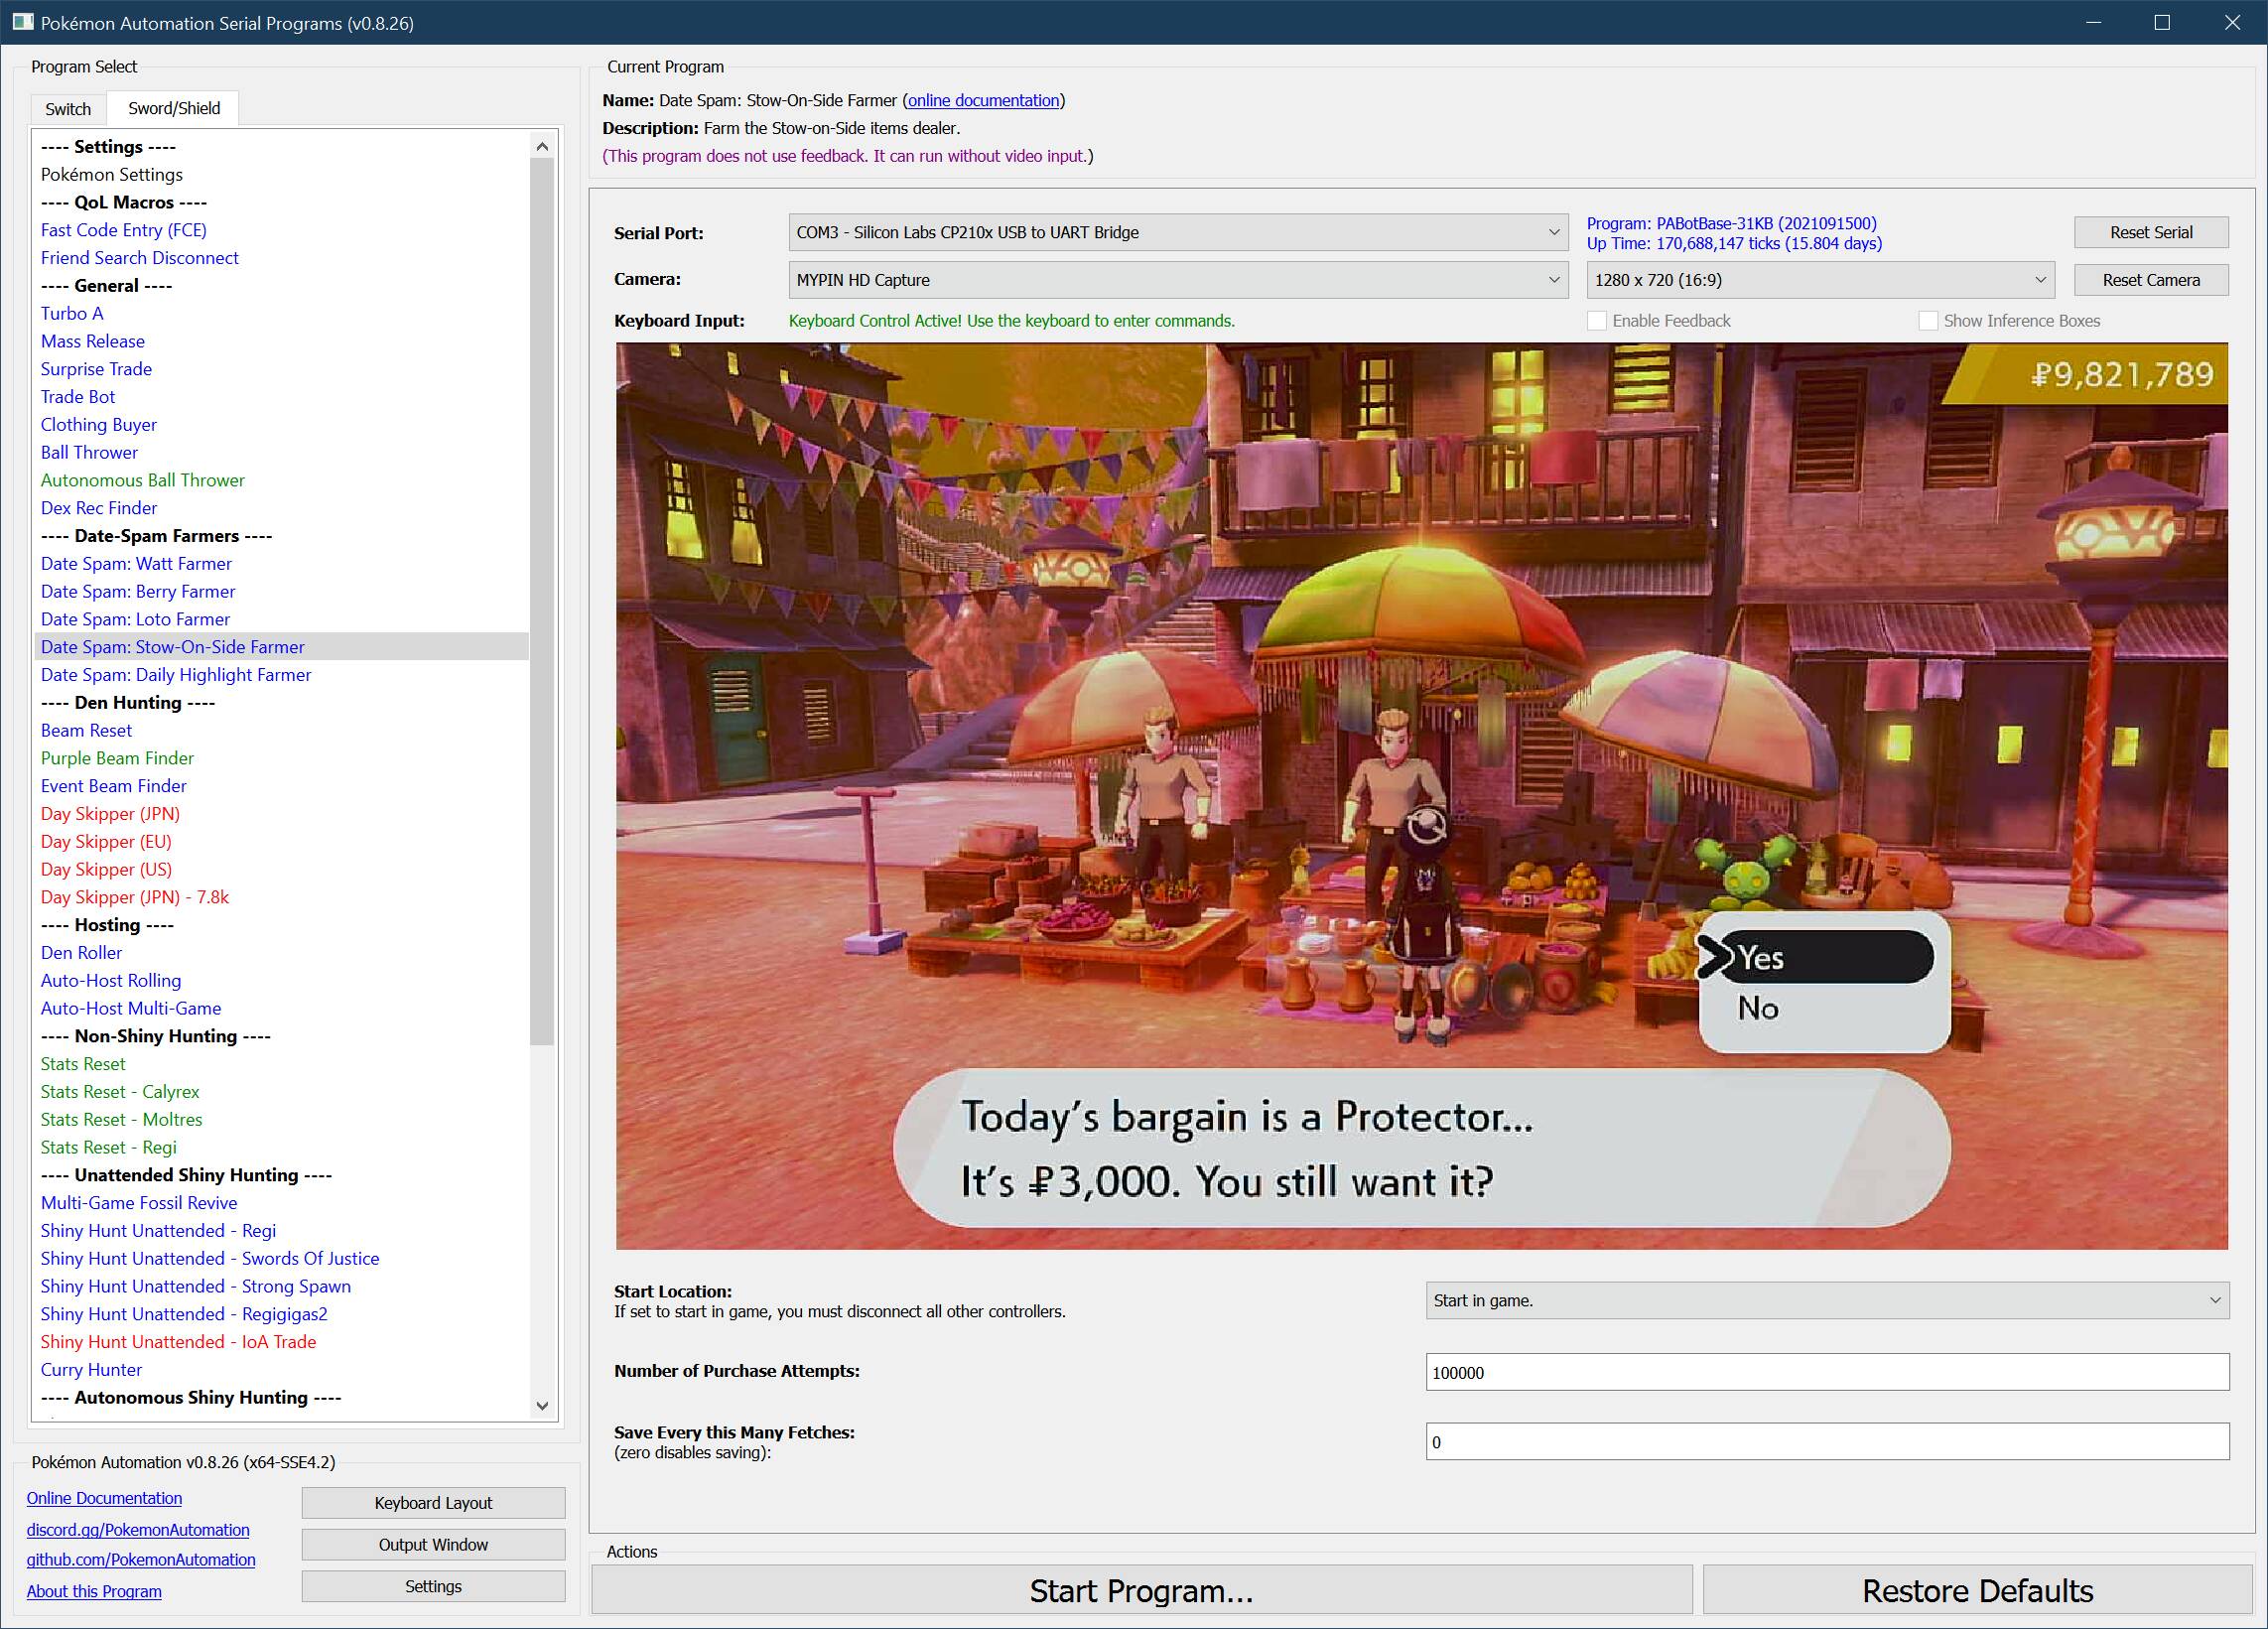Switch to the Switch tab

68,109
